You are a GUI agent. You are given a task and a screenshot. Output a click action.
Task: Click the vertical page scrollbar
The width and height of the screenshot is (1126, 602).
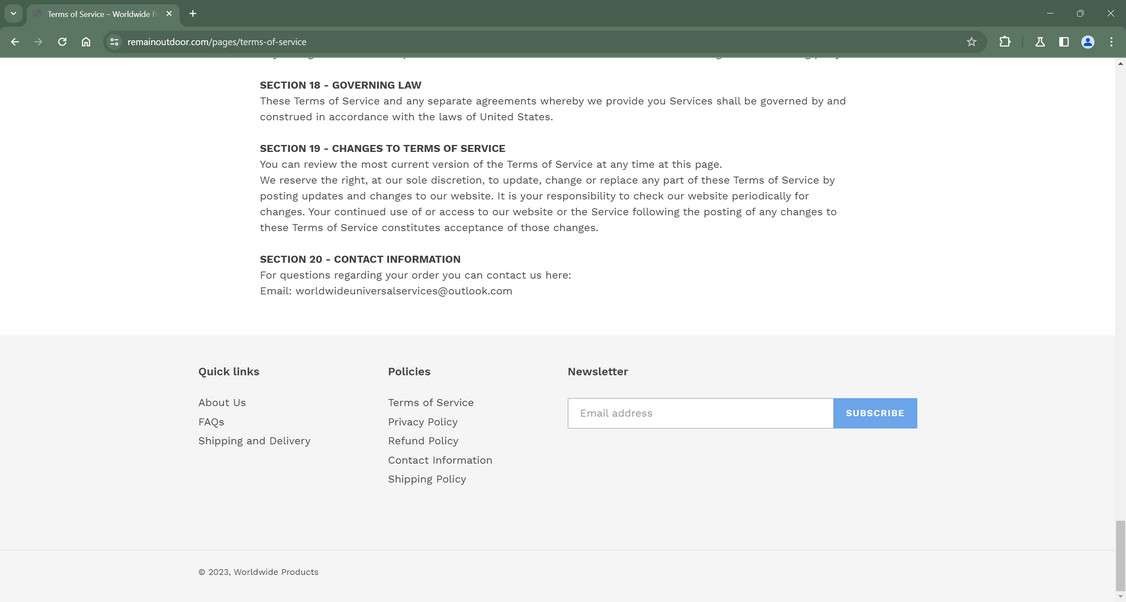click(x=1121, y=550)
